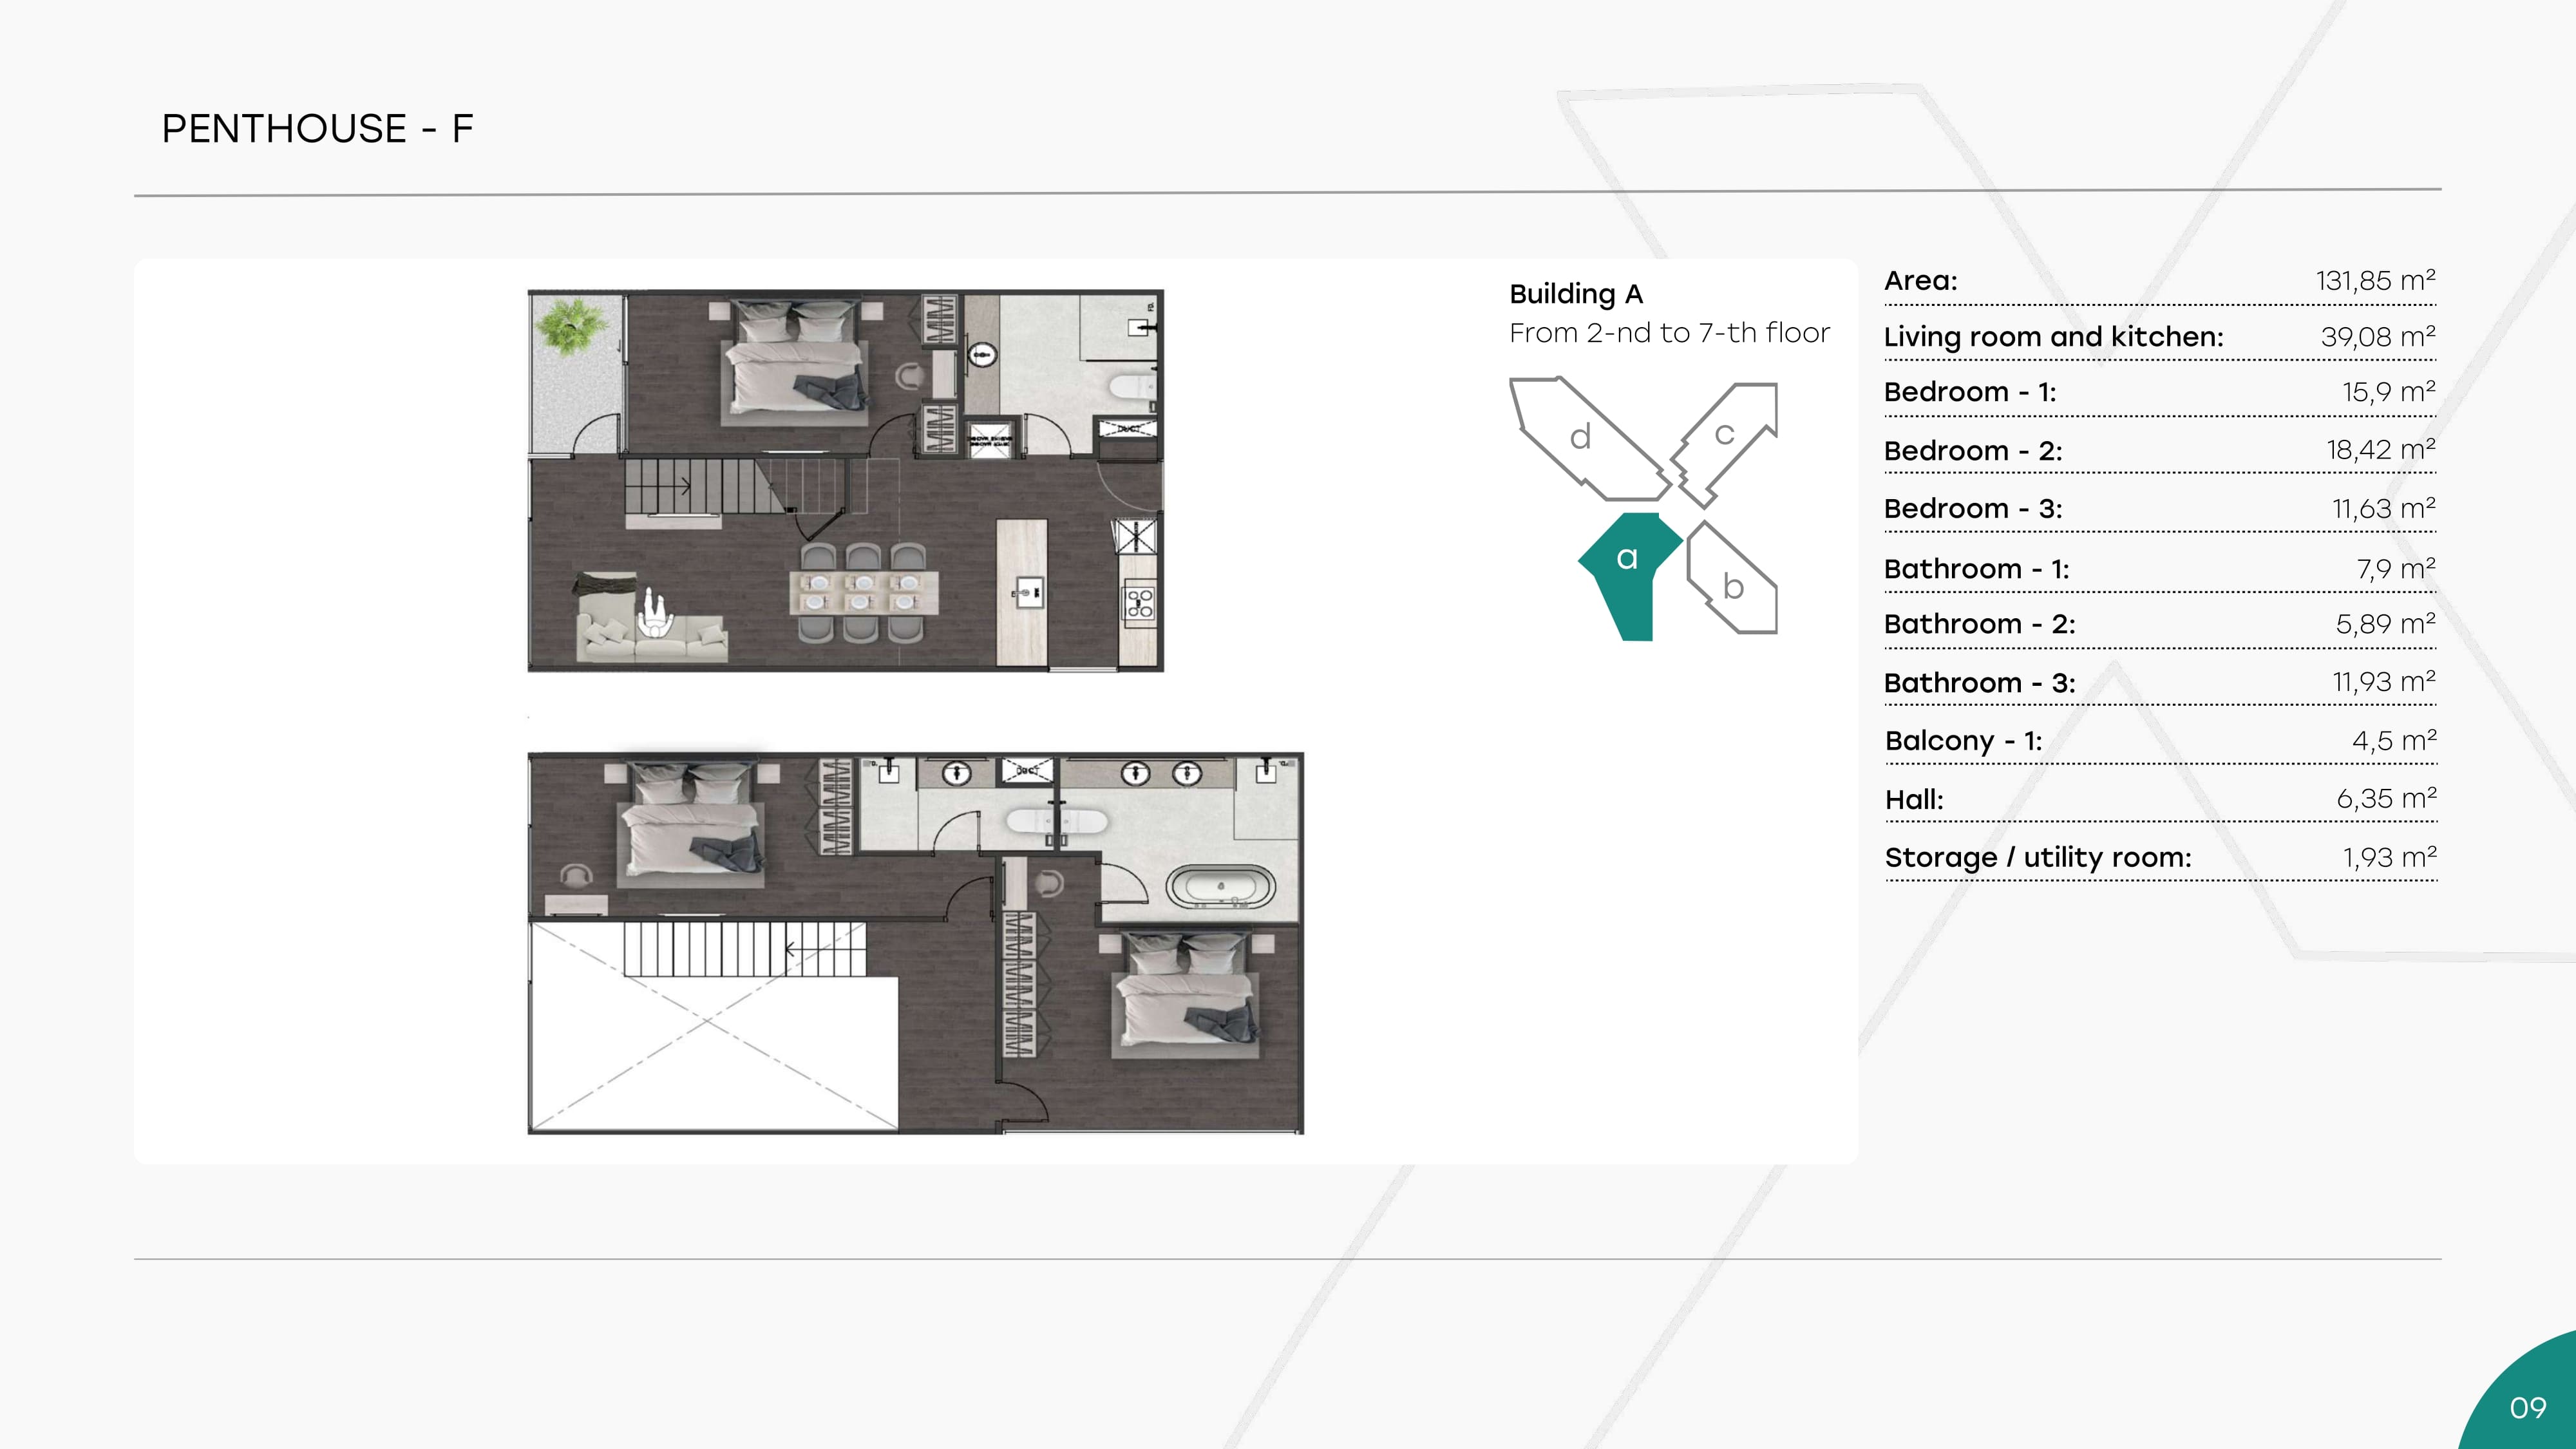
Task: Click the 'Hall:' label
Action: 1914,800
